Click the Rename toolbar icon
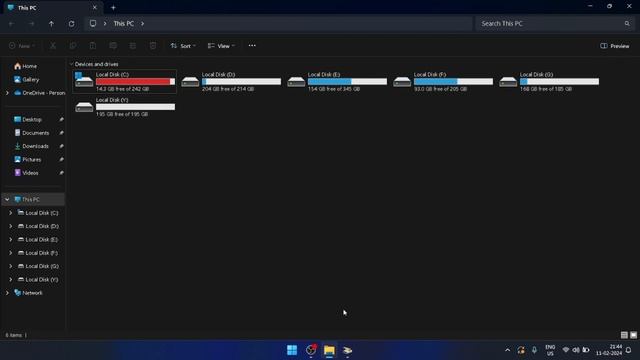Viewport: 640px width, 360px height. click(113, 46)
